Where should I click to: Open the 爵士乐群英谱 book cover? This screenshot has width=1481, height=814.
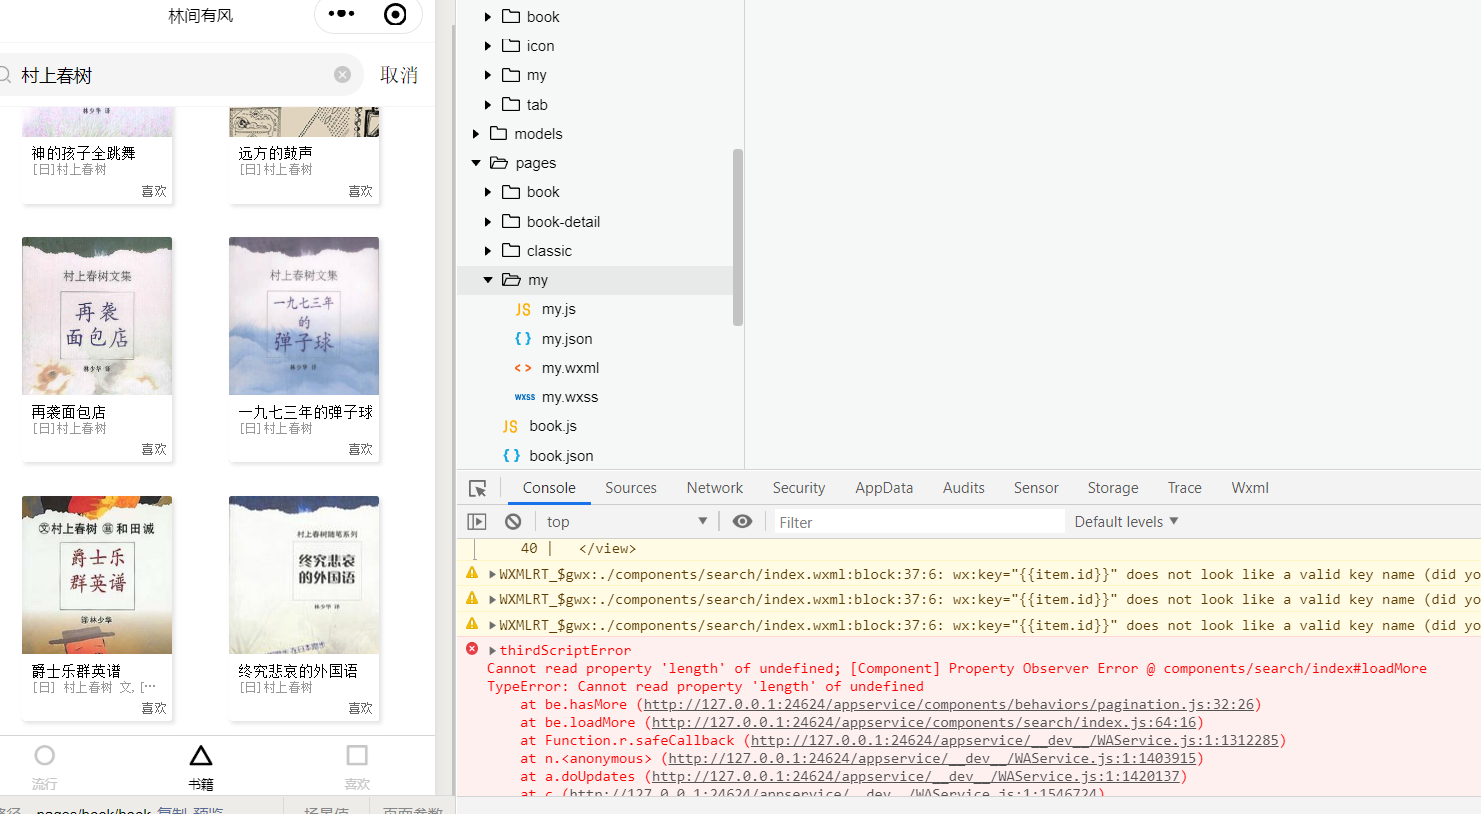pyautogui.click(x=97, y=575)
